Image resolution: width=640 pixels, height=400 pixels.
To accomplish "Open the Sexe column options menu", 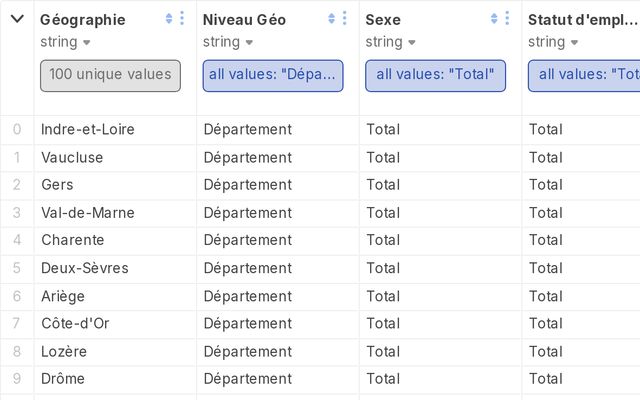I will pyautogui.click(x=507, y=19).
